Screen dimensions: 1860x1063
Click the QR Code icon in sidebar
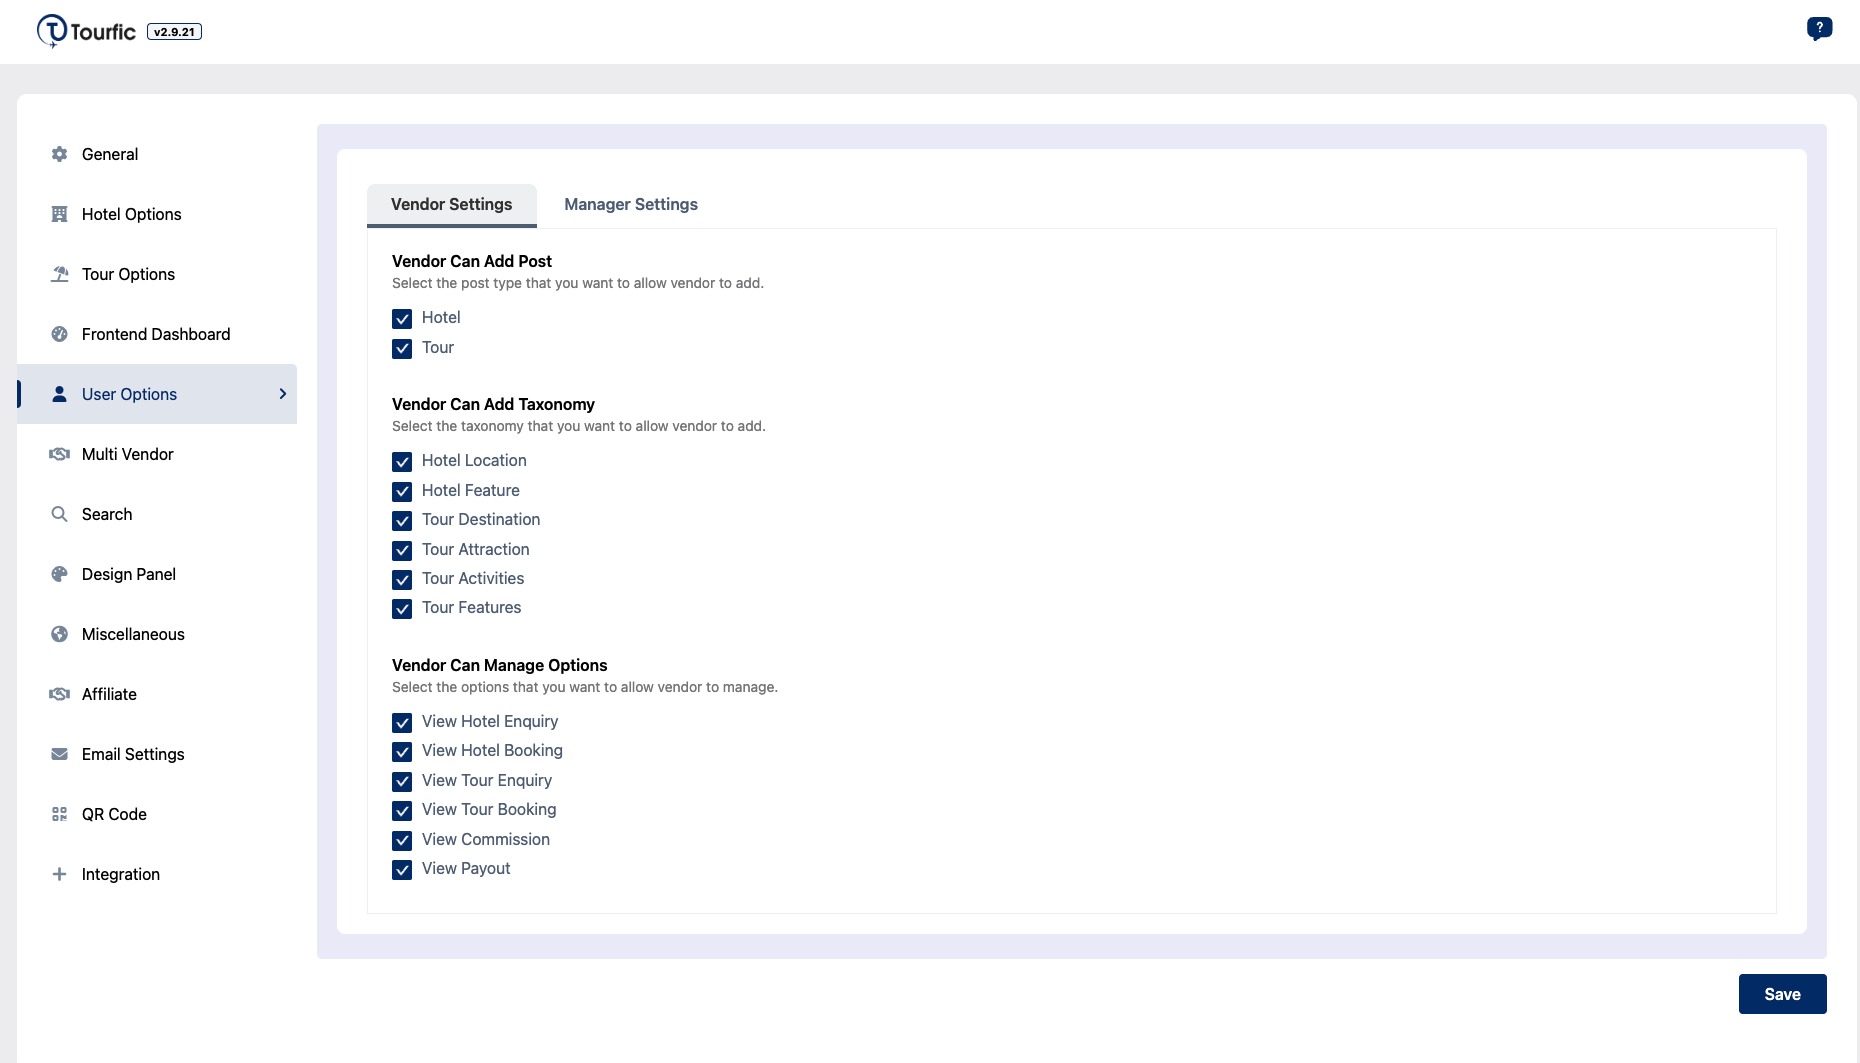coord(59,814)
